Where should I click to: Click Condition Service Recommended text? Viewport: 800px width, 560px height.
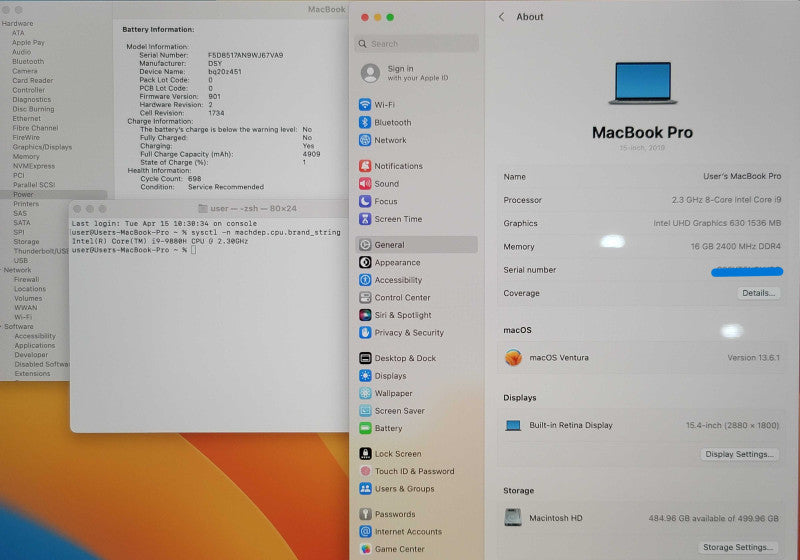click(x=226, y=187)
